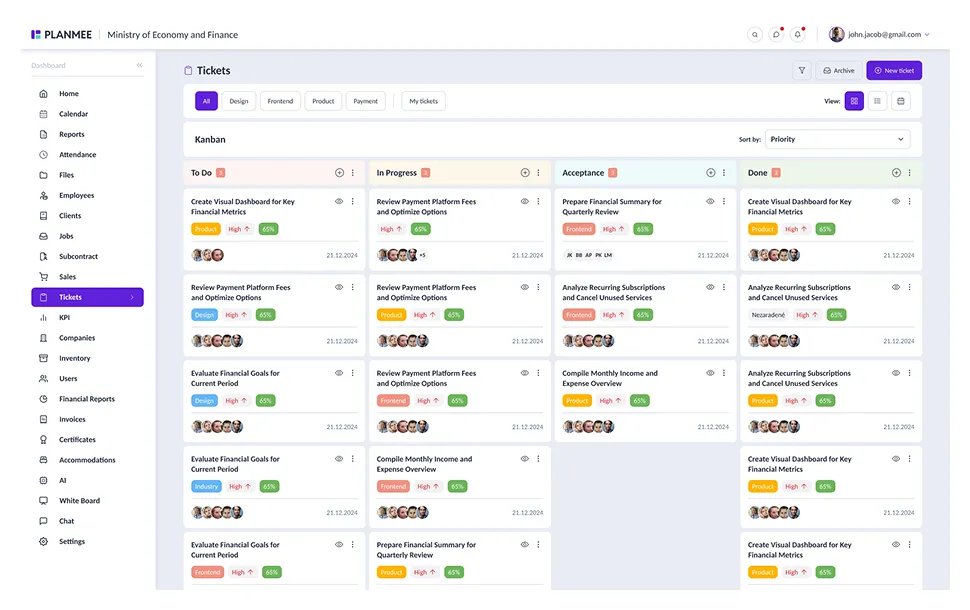Open the search icon in header
This screenshot has width=970, height=610.
click(x=754, y=35)
